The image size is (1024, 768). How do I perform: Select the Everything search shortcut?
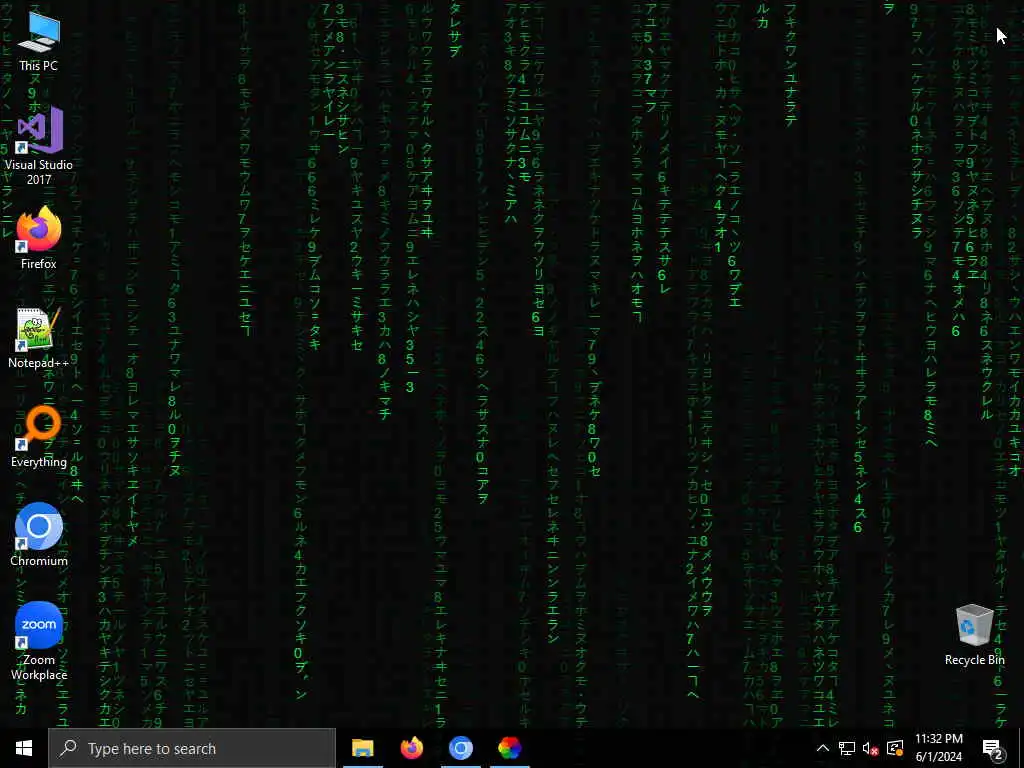point(39,437)
